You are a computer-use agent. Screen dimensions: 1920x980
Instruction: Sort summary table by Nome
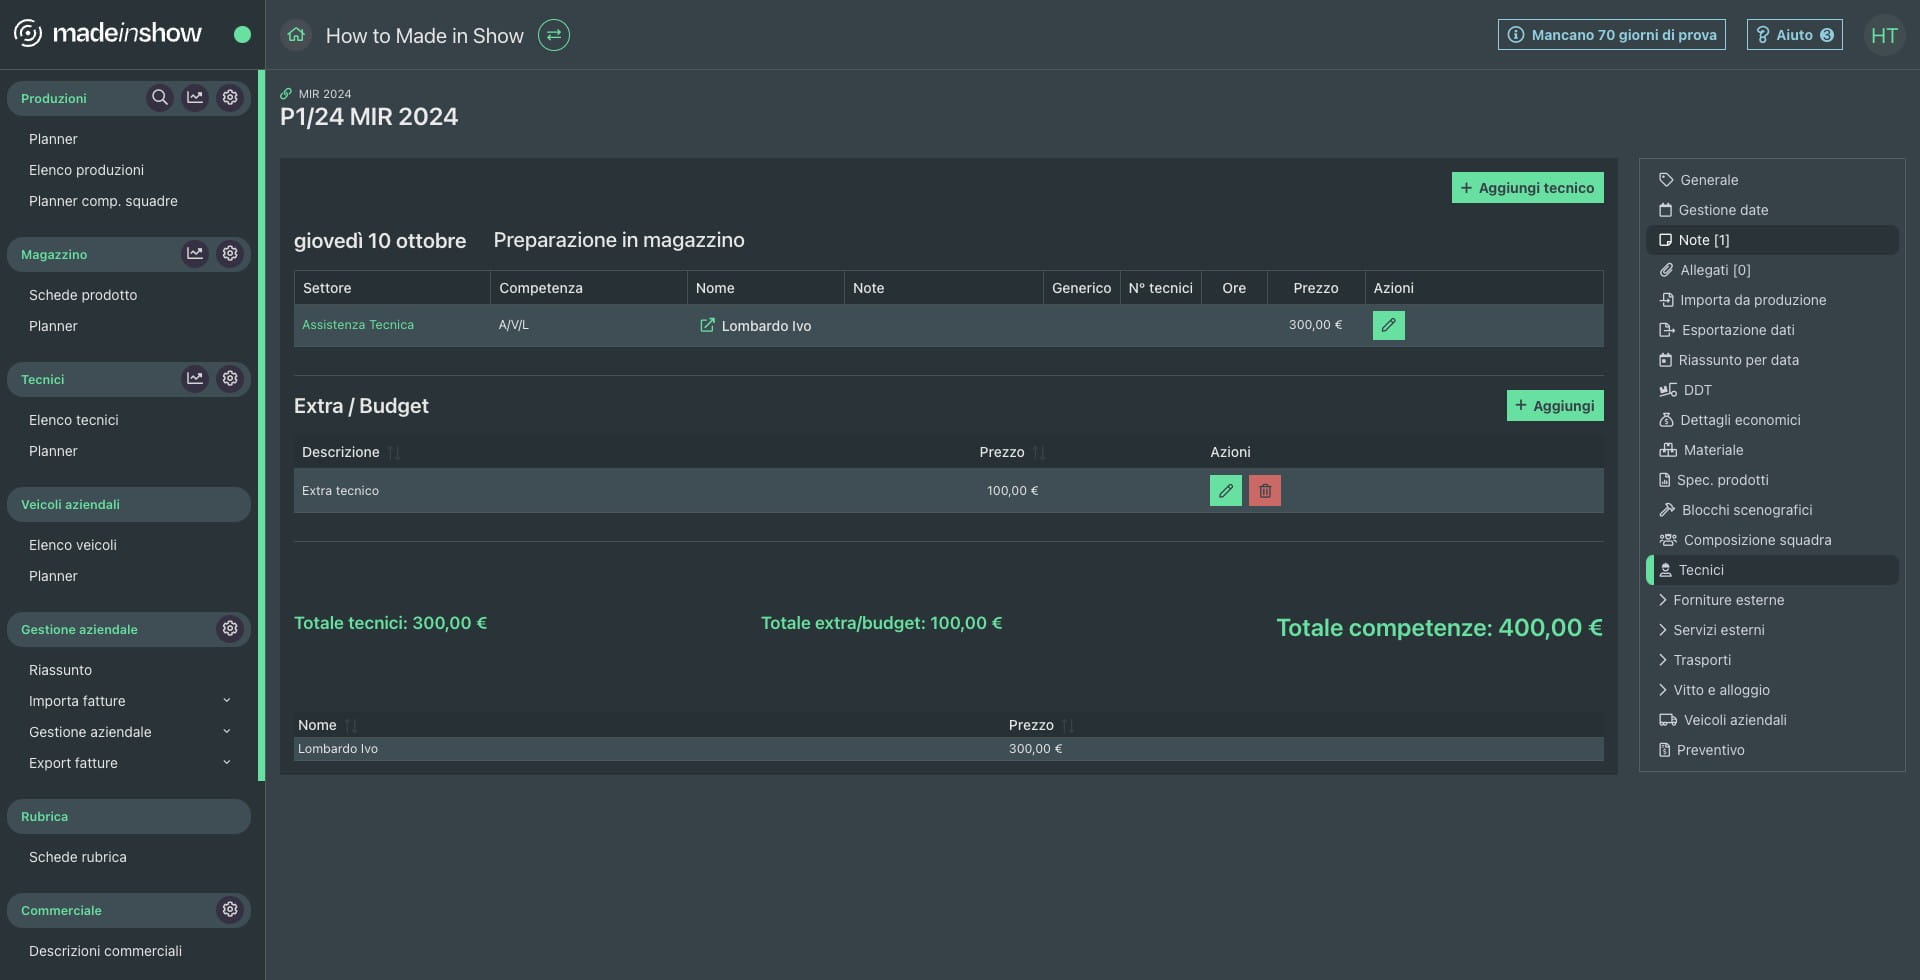pyautogui.click(x=351, y=726)
